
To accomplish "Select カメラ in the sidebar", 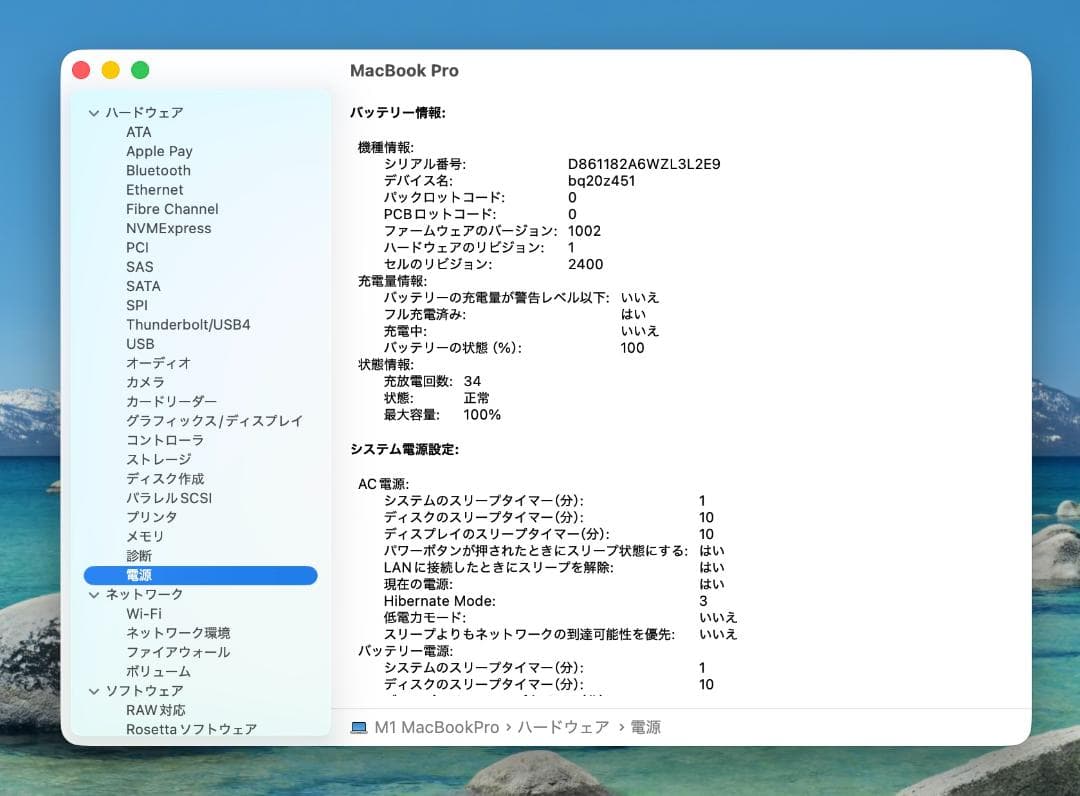I will point(145,383).
